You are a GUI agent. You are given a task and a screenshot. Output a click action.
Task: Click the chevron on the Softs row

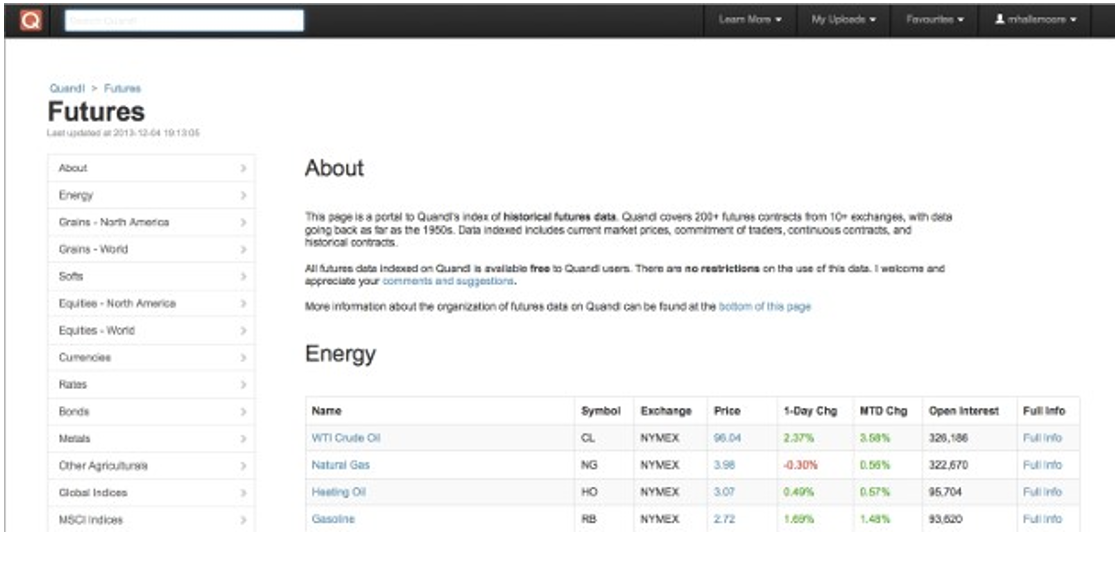point(243,277)
